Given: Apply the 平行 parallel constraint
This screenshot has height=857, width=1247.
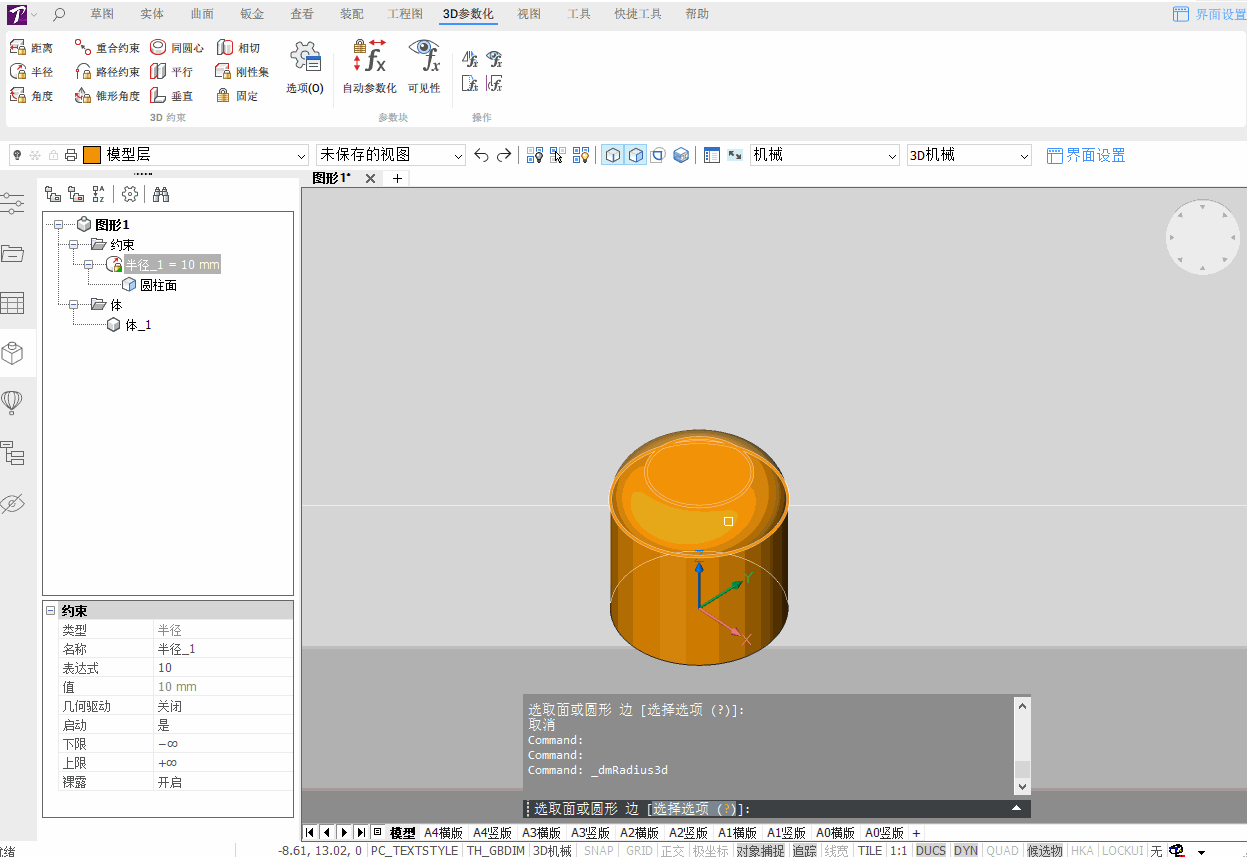Looking at the screenshot, I should 172,72.
